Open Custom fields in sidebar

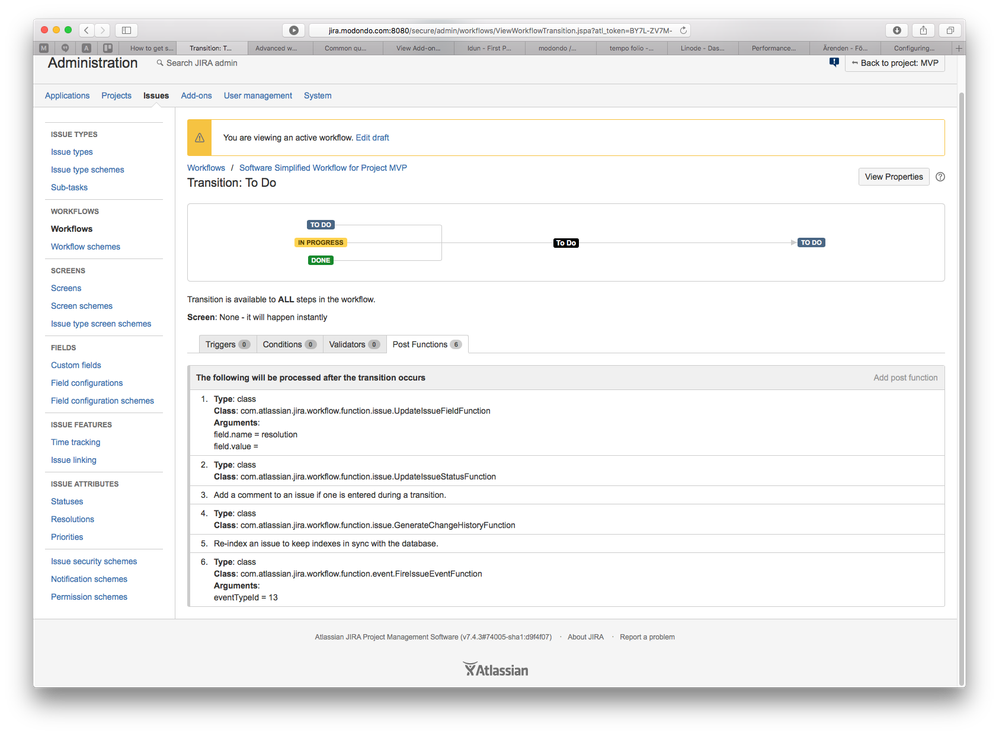click(x=76, y=366)
